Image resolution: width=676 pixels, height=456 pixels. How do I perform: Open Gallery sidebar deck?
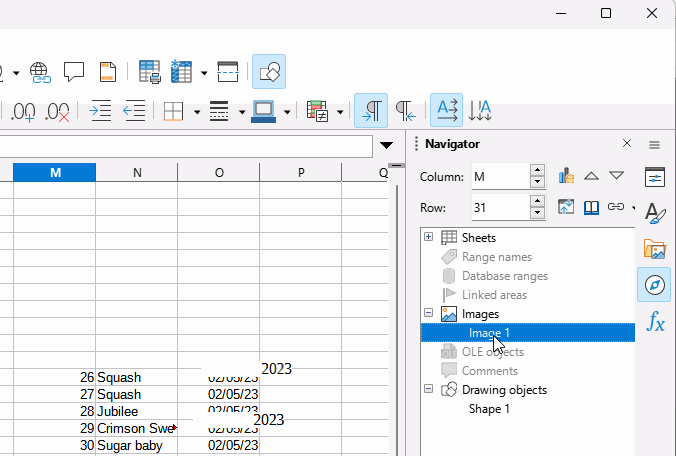(x=654, y=249)
